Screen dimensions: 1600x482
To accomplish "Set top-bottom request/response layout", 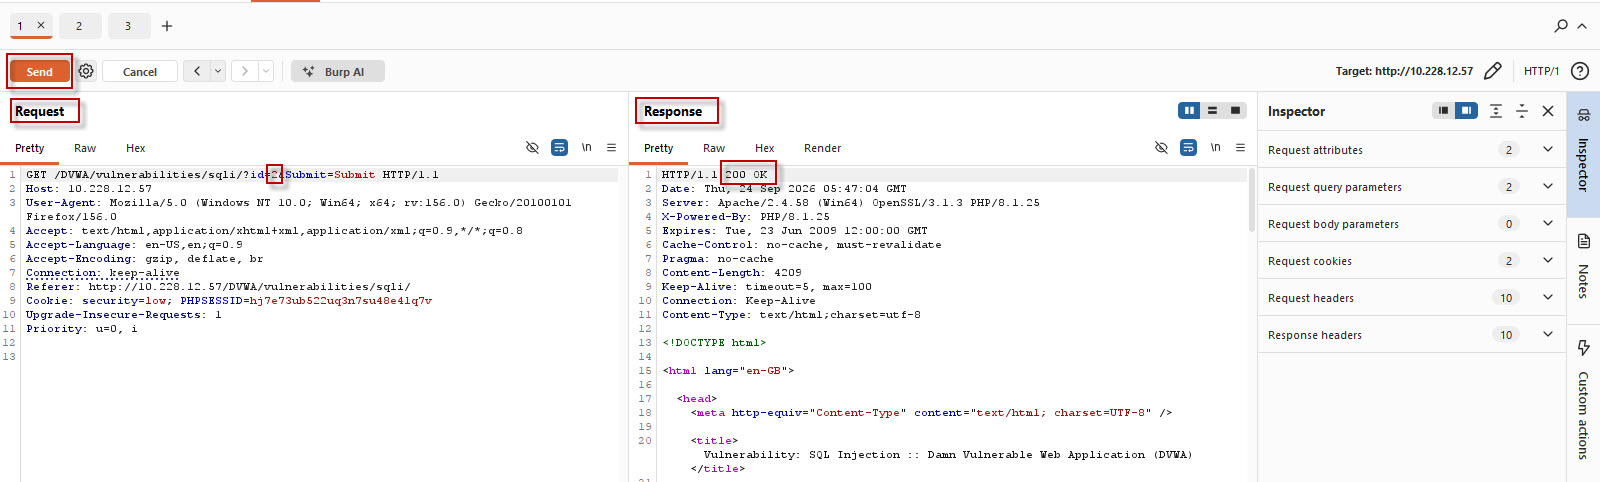I will [x=1212, y=110].
